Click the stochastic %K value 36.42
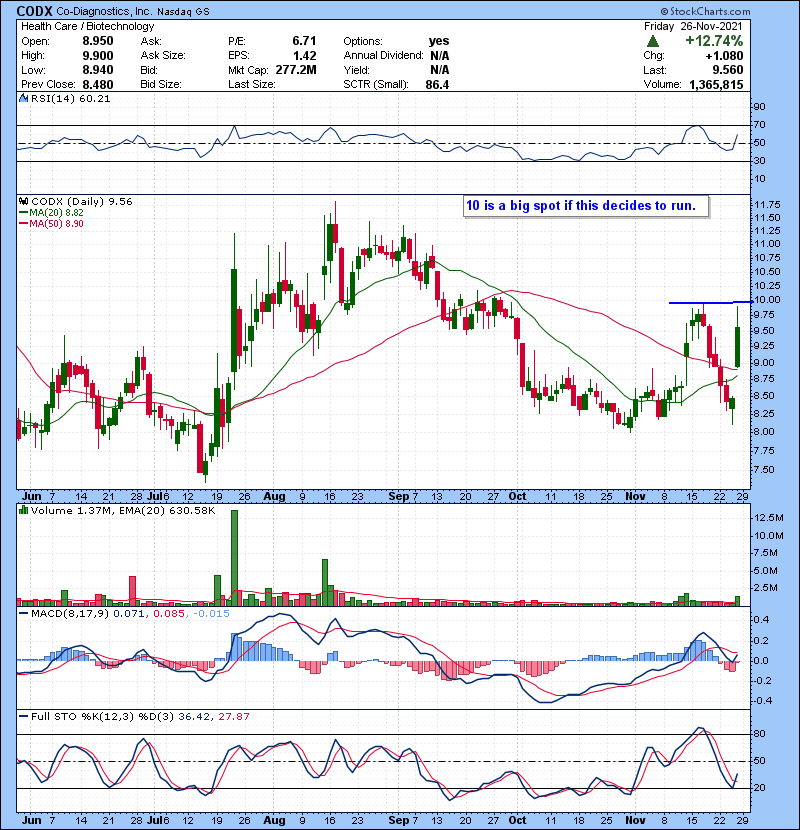 [x=194, y=717]
